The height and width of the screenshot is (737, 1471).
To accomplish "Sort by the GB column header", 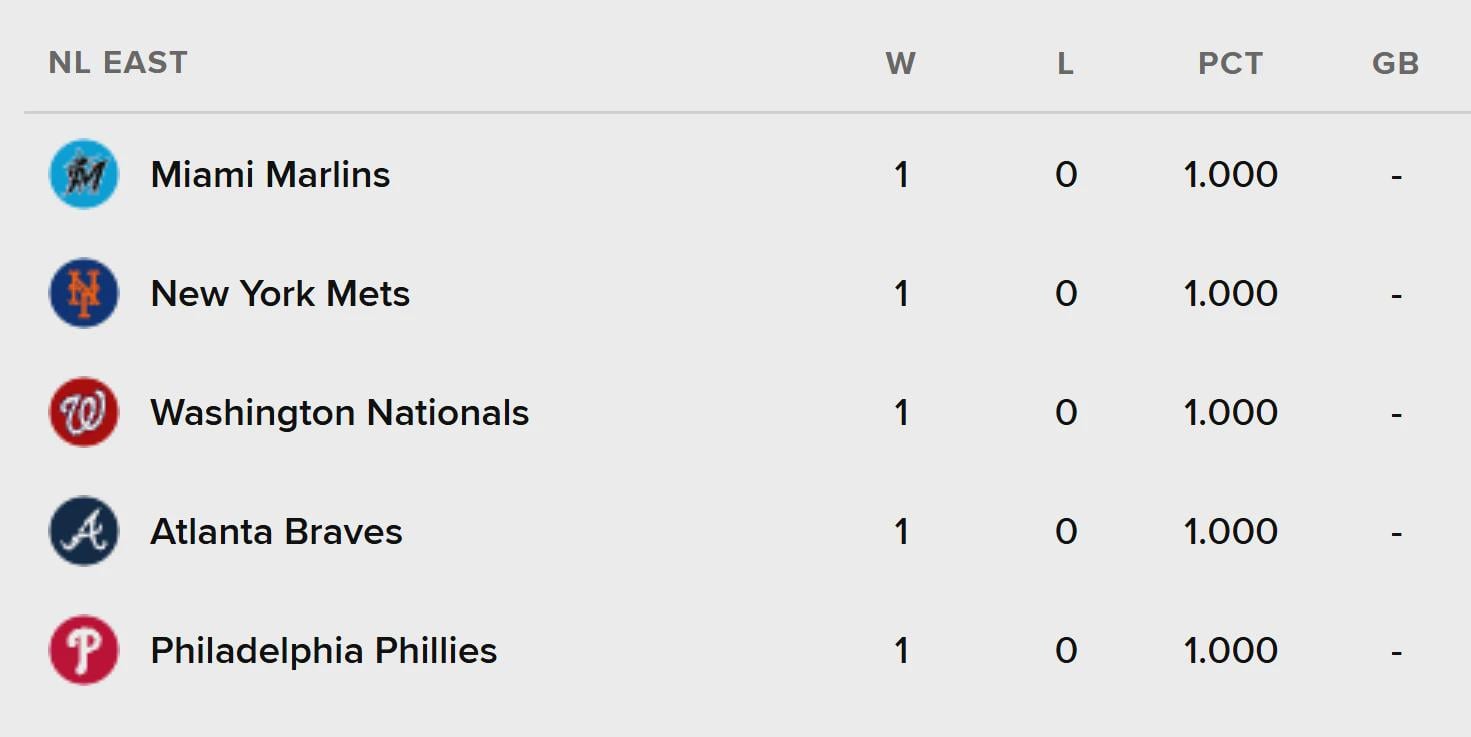I will (x=1395, y=62).
